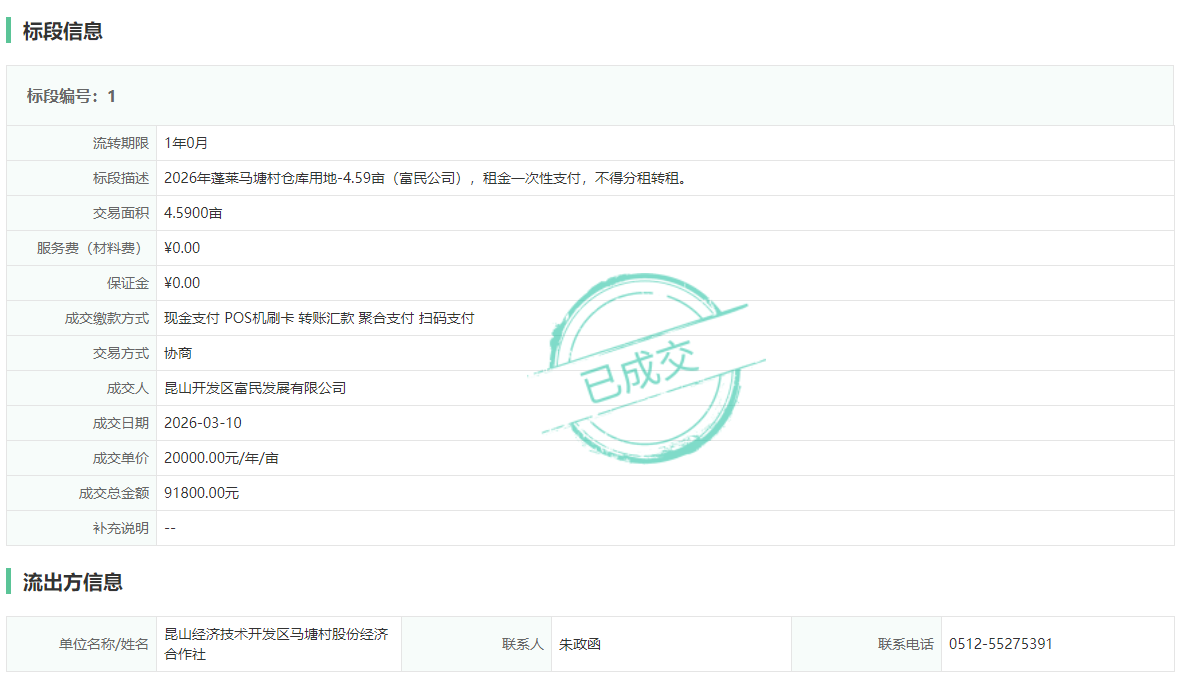This screenshot has width=1183, height=684.
Task: Click the 交易方式 value 协商
Action: pos(178,353)
